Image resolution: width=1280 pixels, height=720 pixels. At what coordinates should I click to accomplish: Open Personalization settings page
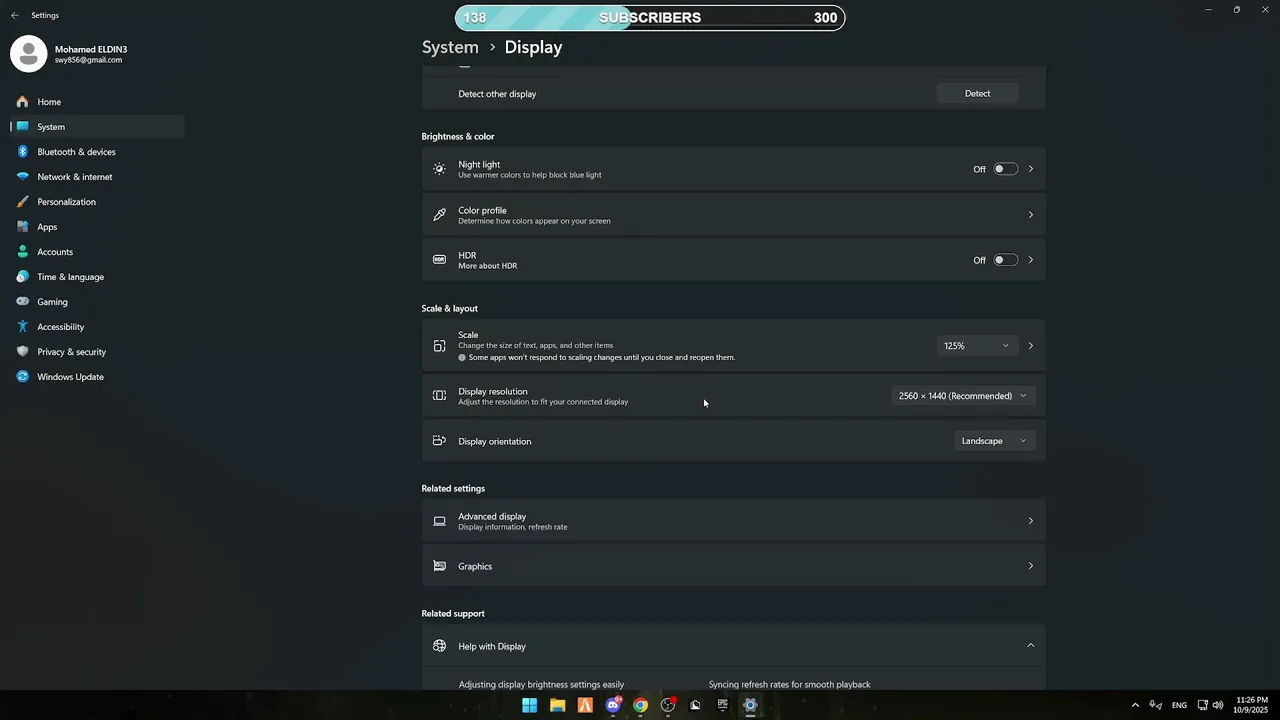click(x=97, y=202)
